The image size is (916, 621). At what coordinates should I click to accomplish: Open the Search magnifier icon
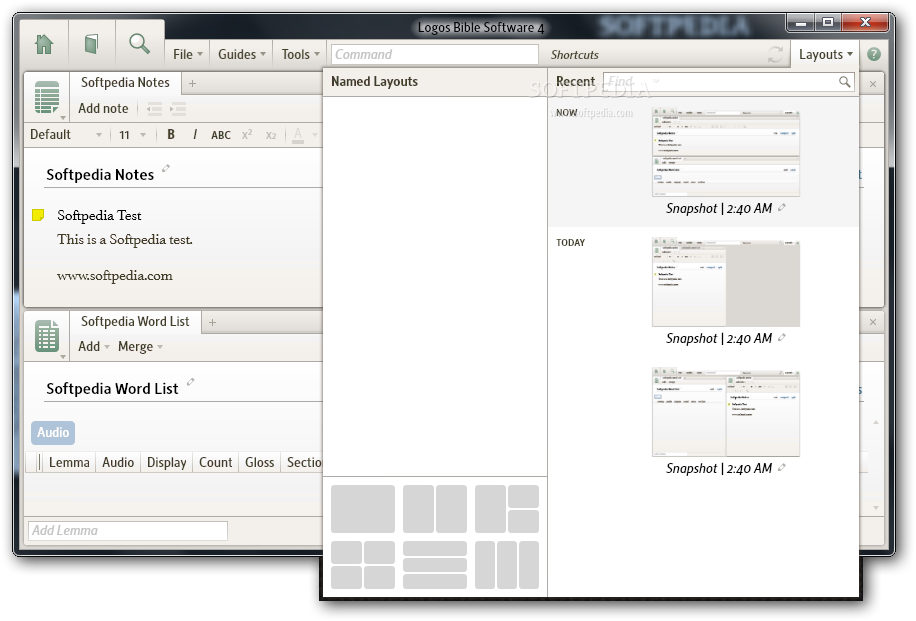[x=139, y=44]
